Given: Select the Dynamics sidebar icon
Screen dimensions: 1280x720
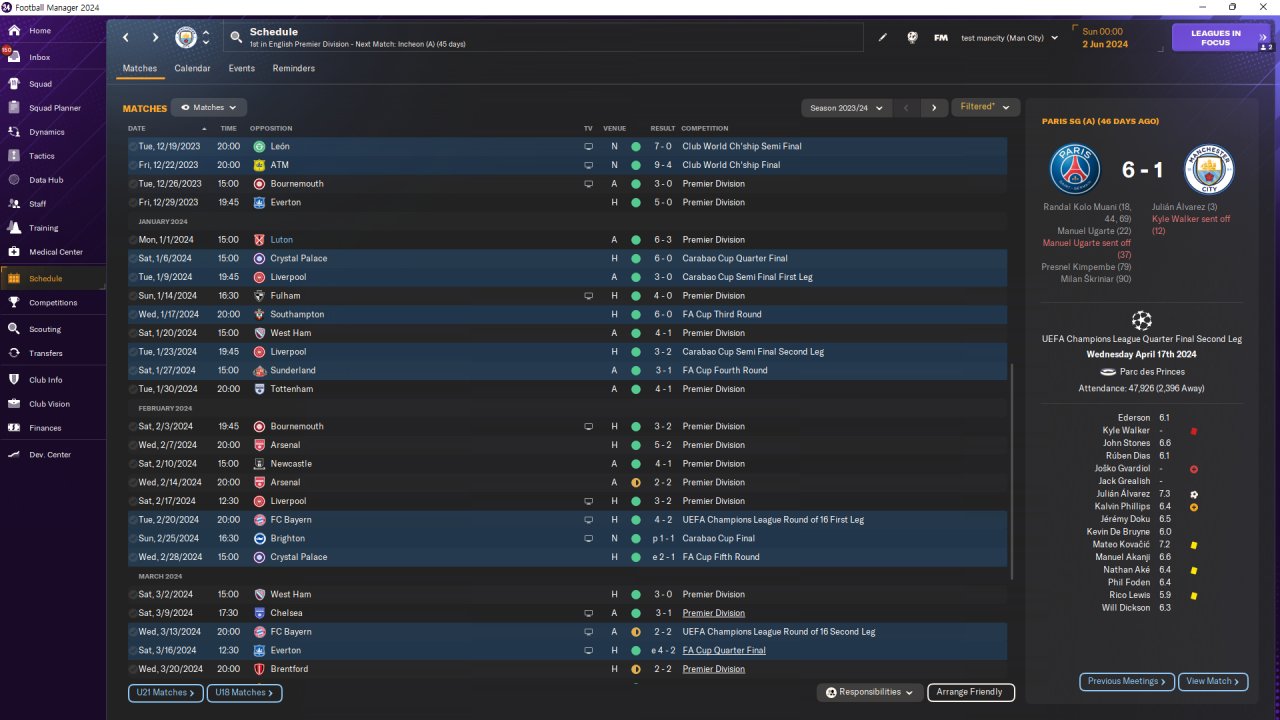Looking at the screenshot, I should (14, 132).
